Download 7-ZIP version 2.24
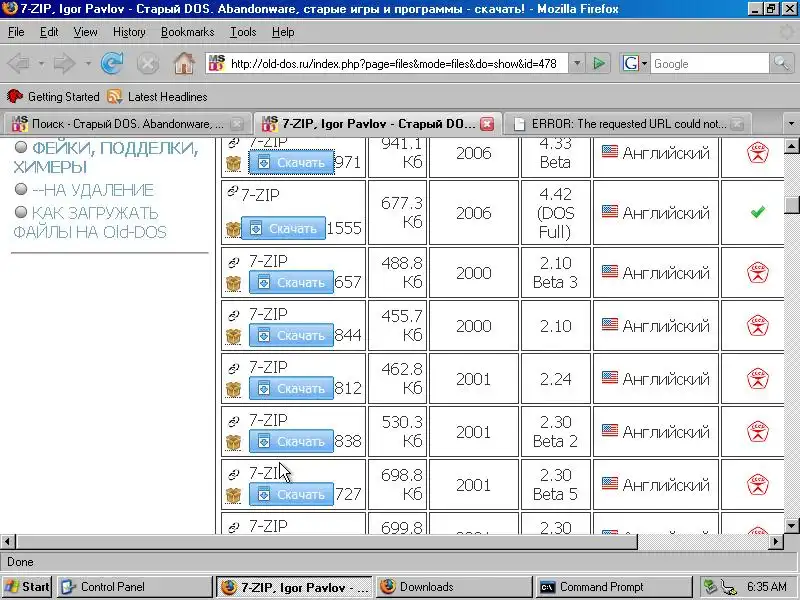 click(291, 388)
